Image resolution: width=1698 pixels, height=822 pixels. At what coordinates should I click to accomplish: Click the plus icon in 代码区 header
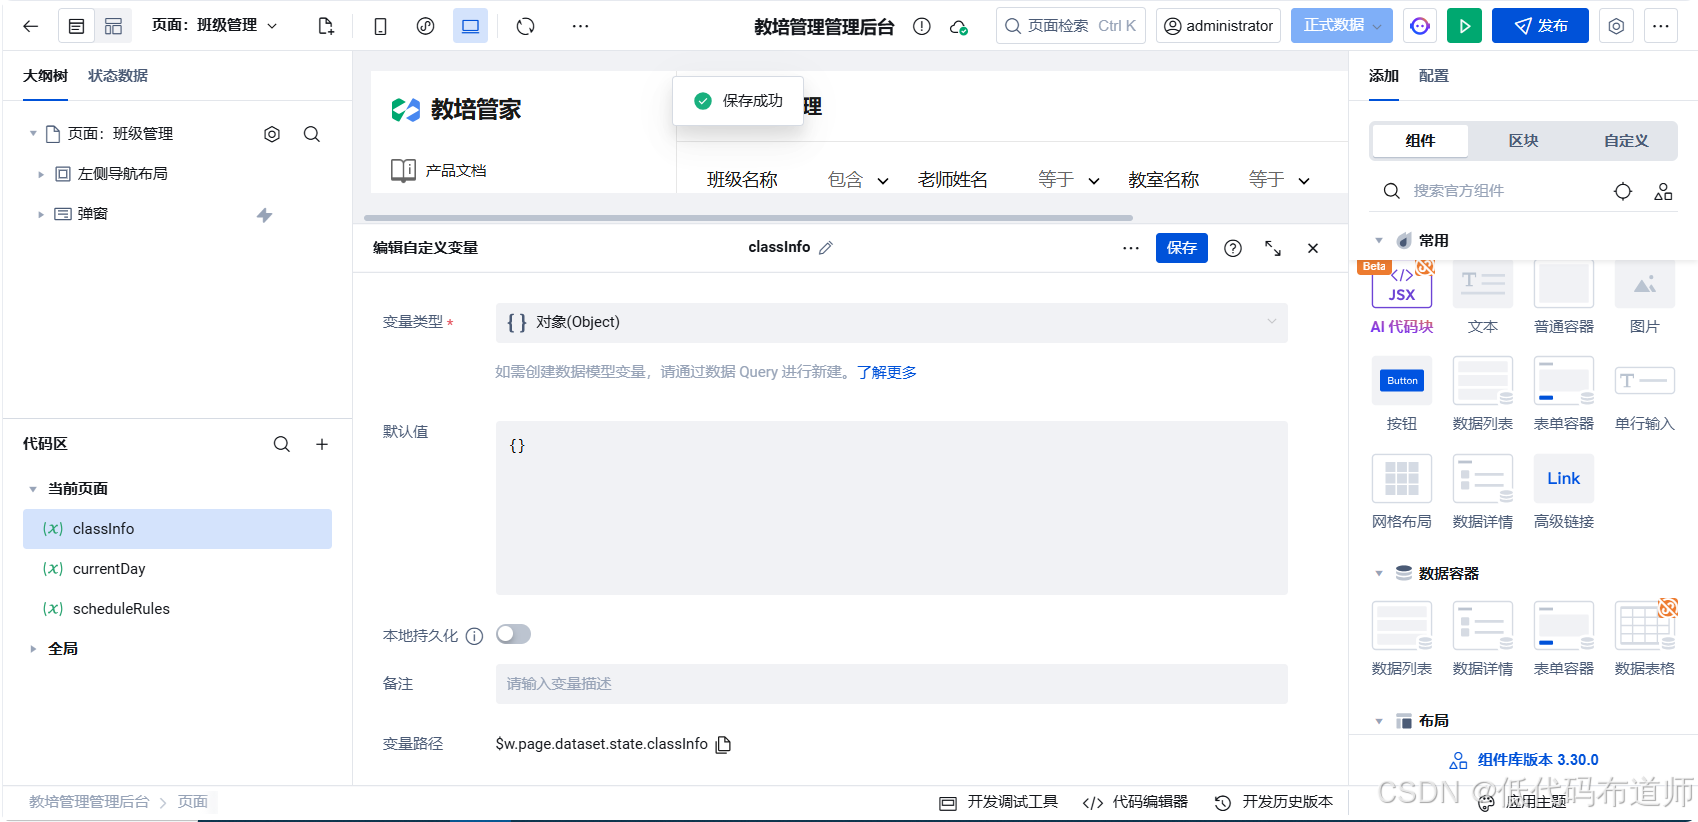tap(322, 444)
